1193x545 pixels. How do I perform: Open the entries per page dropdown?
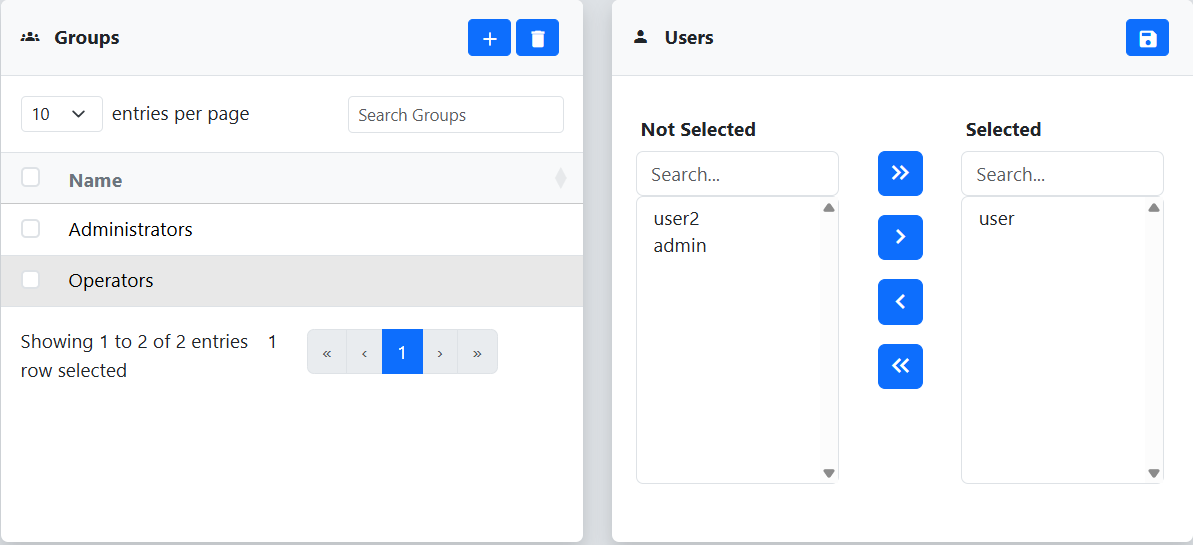[62, 114]
